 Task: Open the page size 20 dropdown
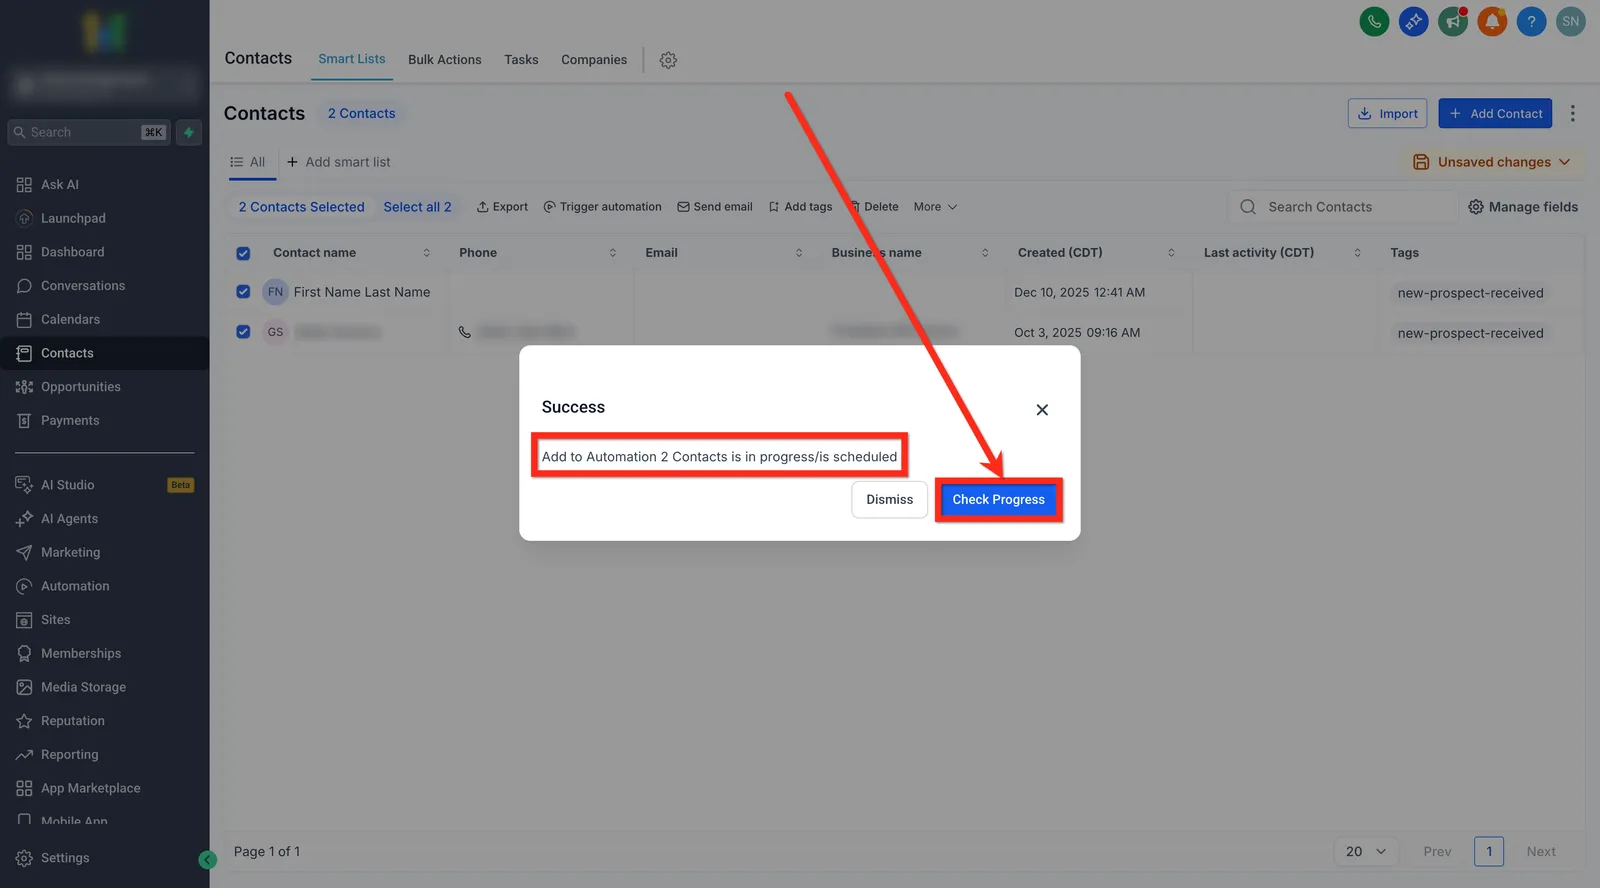point(1365,852)
